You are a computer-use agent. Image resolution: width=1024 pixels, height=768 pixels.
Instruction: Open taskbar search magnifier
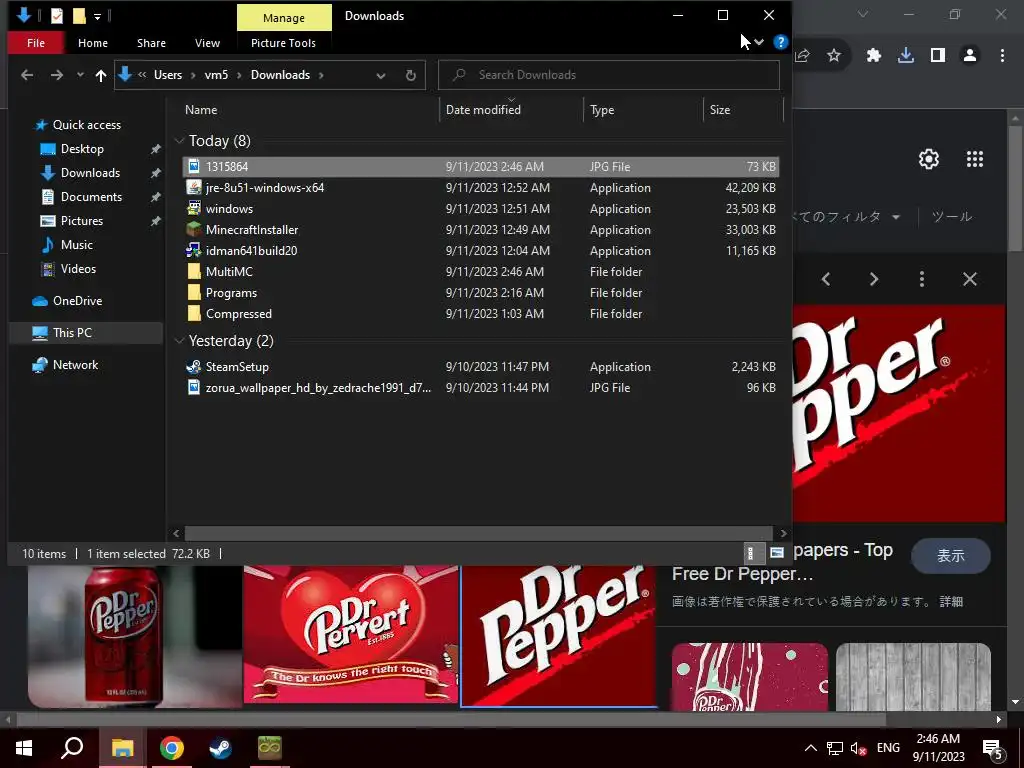pos(72,748)
